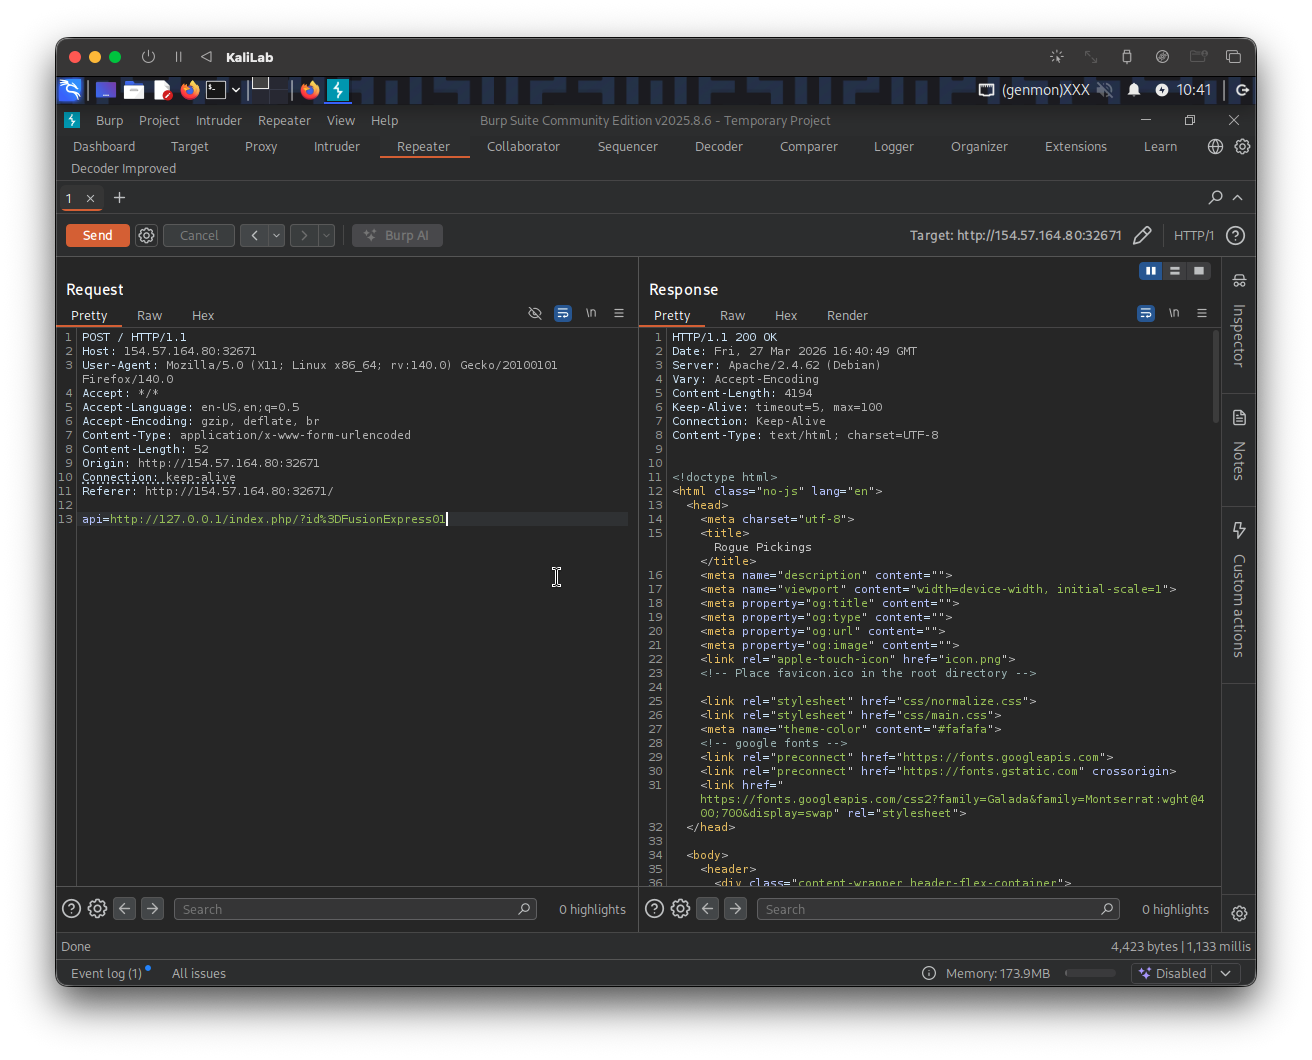Open the Request panel hamburger menu
This screenshot has height=1060, width=1312.
pyautogui.click(x=619, y=314)
